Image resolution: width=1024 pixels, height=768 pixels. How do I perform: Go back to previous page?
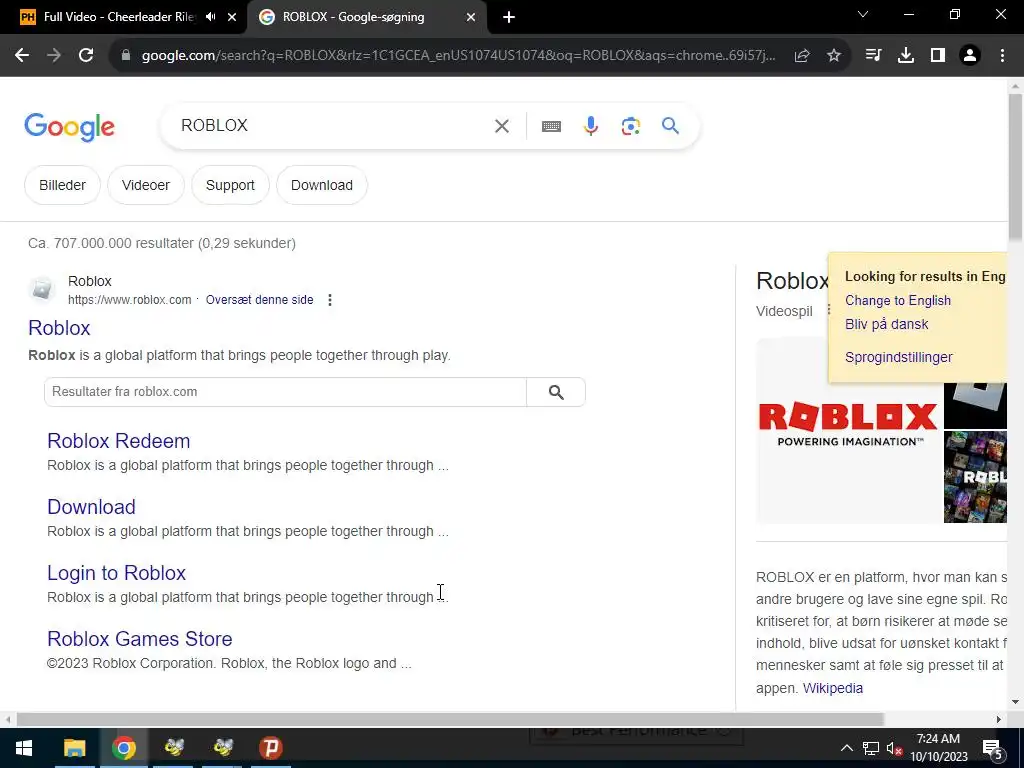(x=22, y=56)
